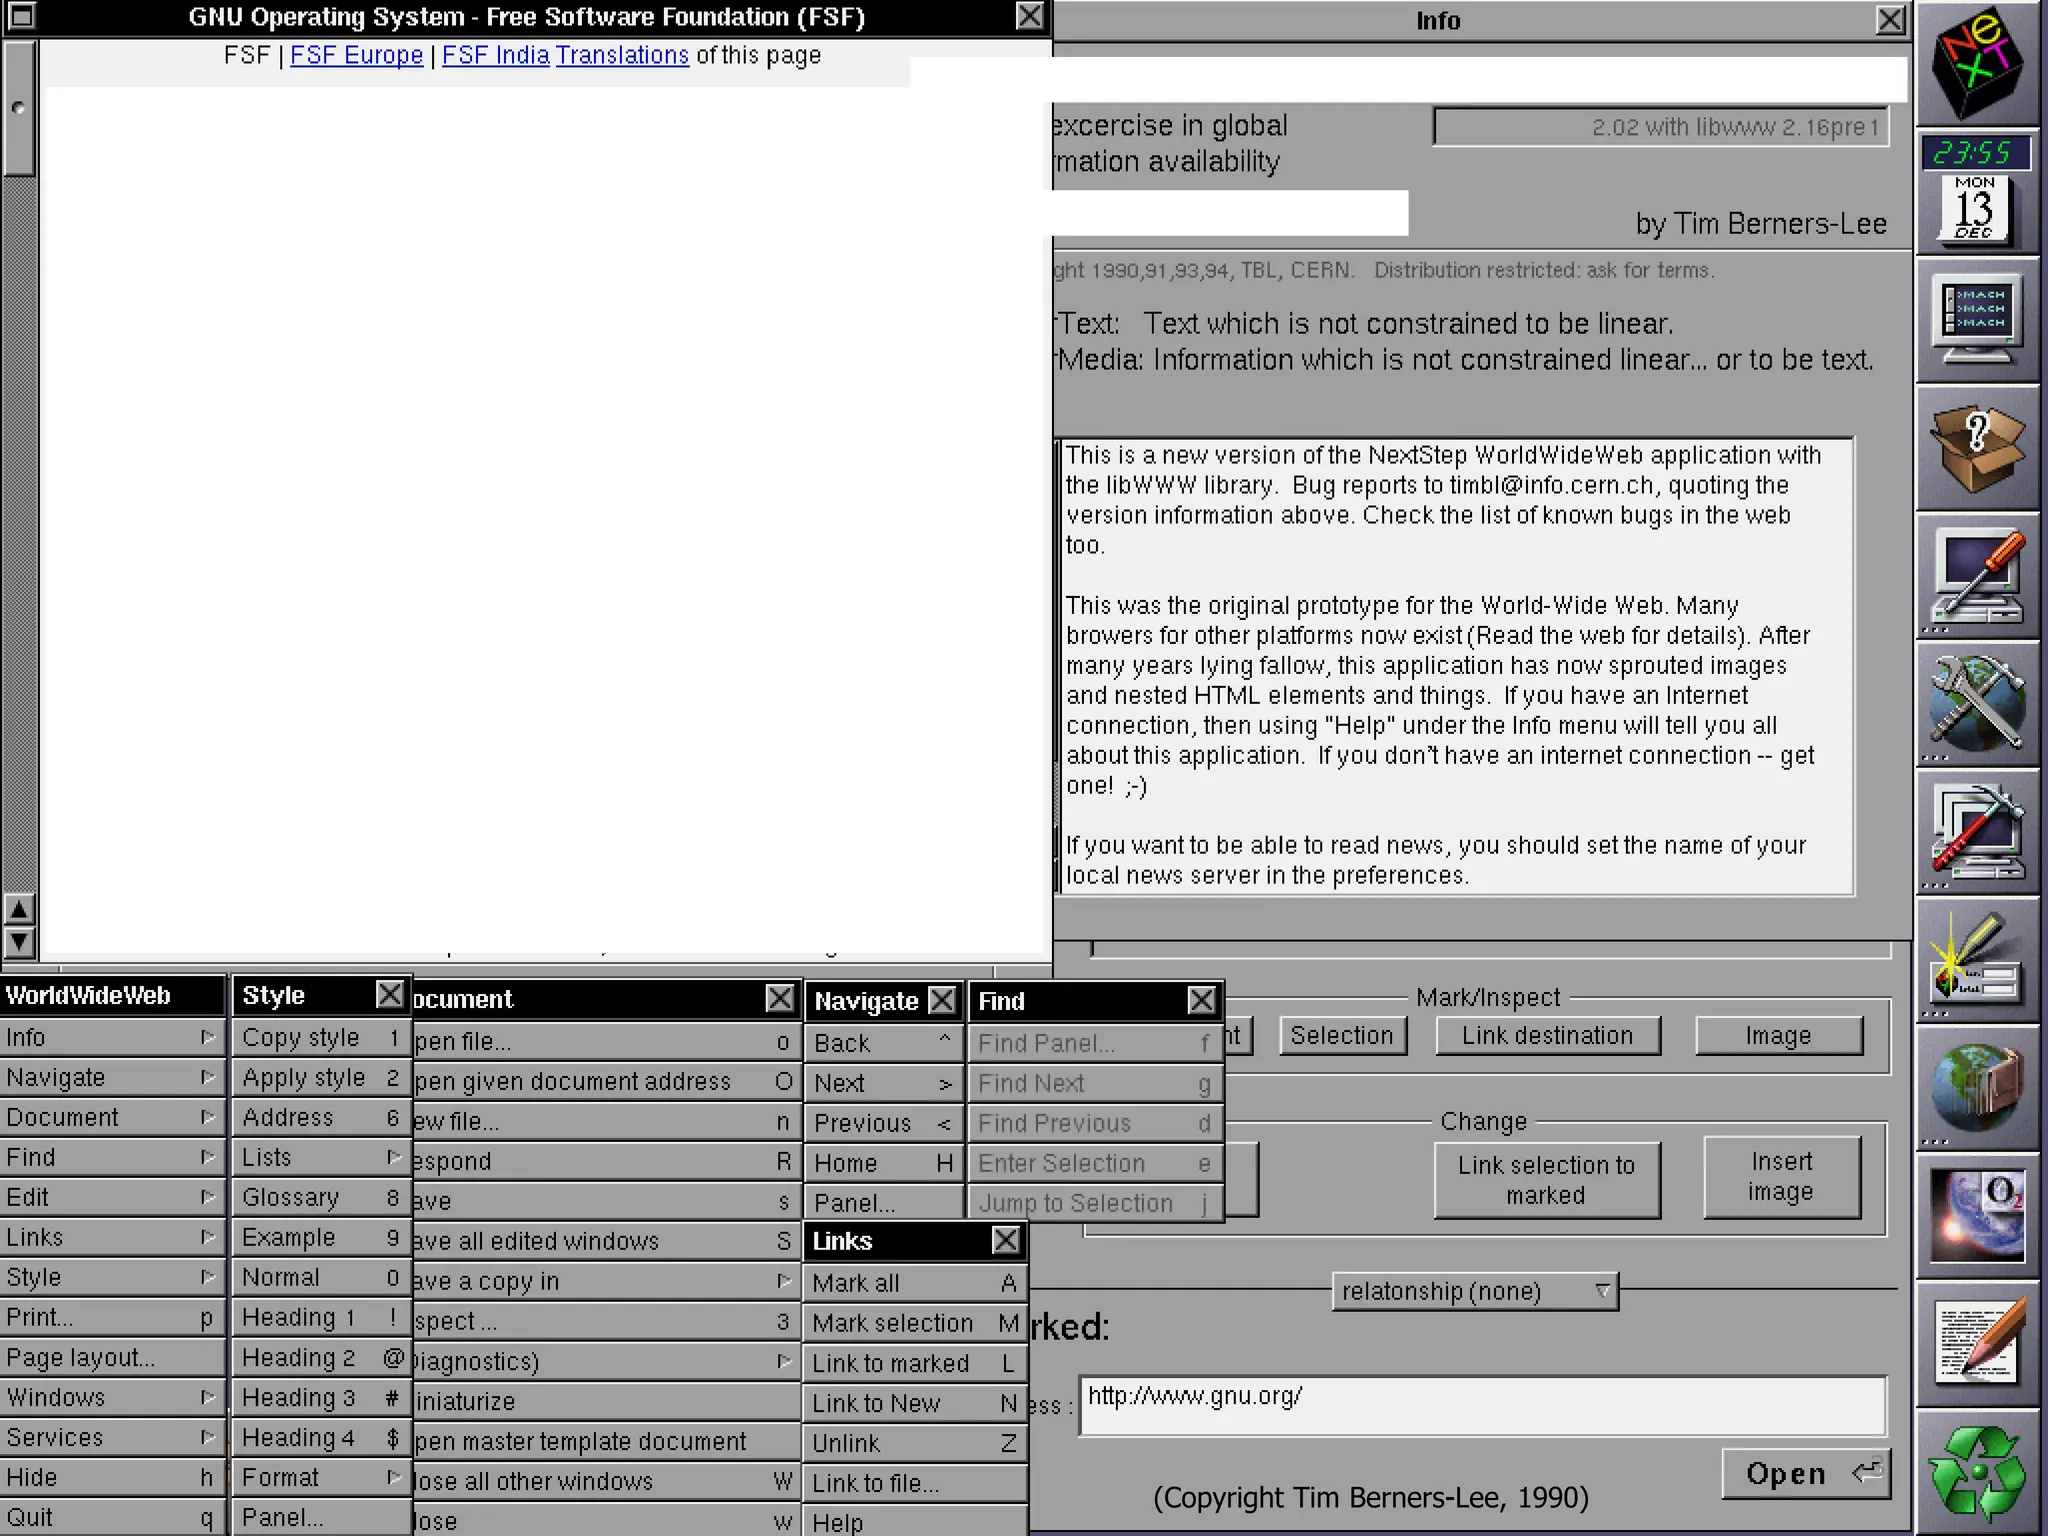Choose Back in the Navigate menu
The image size is (2048, 1536).
(x=883, y=1043)
